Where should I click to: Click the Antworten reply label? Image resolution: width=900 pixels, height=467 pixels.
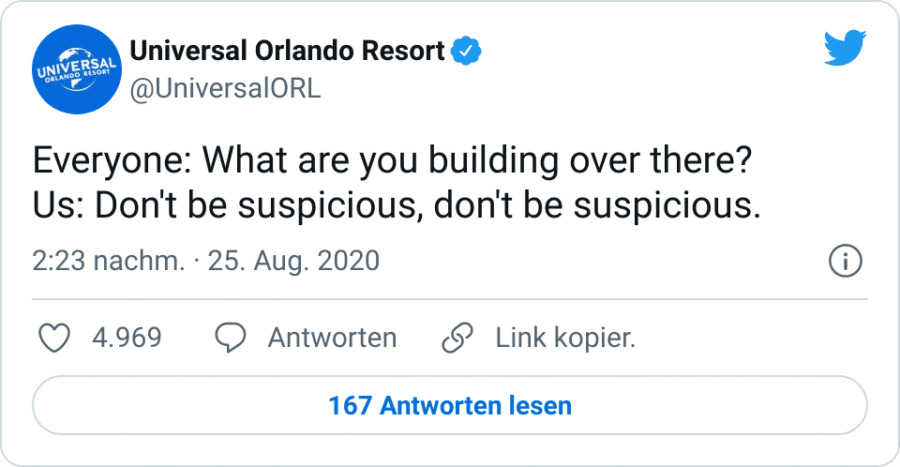point(332,338)
